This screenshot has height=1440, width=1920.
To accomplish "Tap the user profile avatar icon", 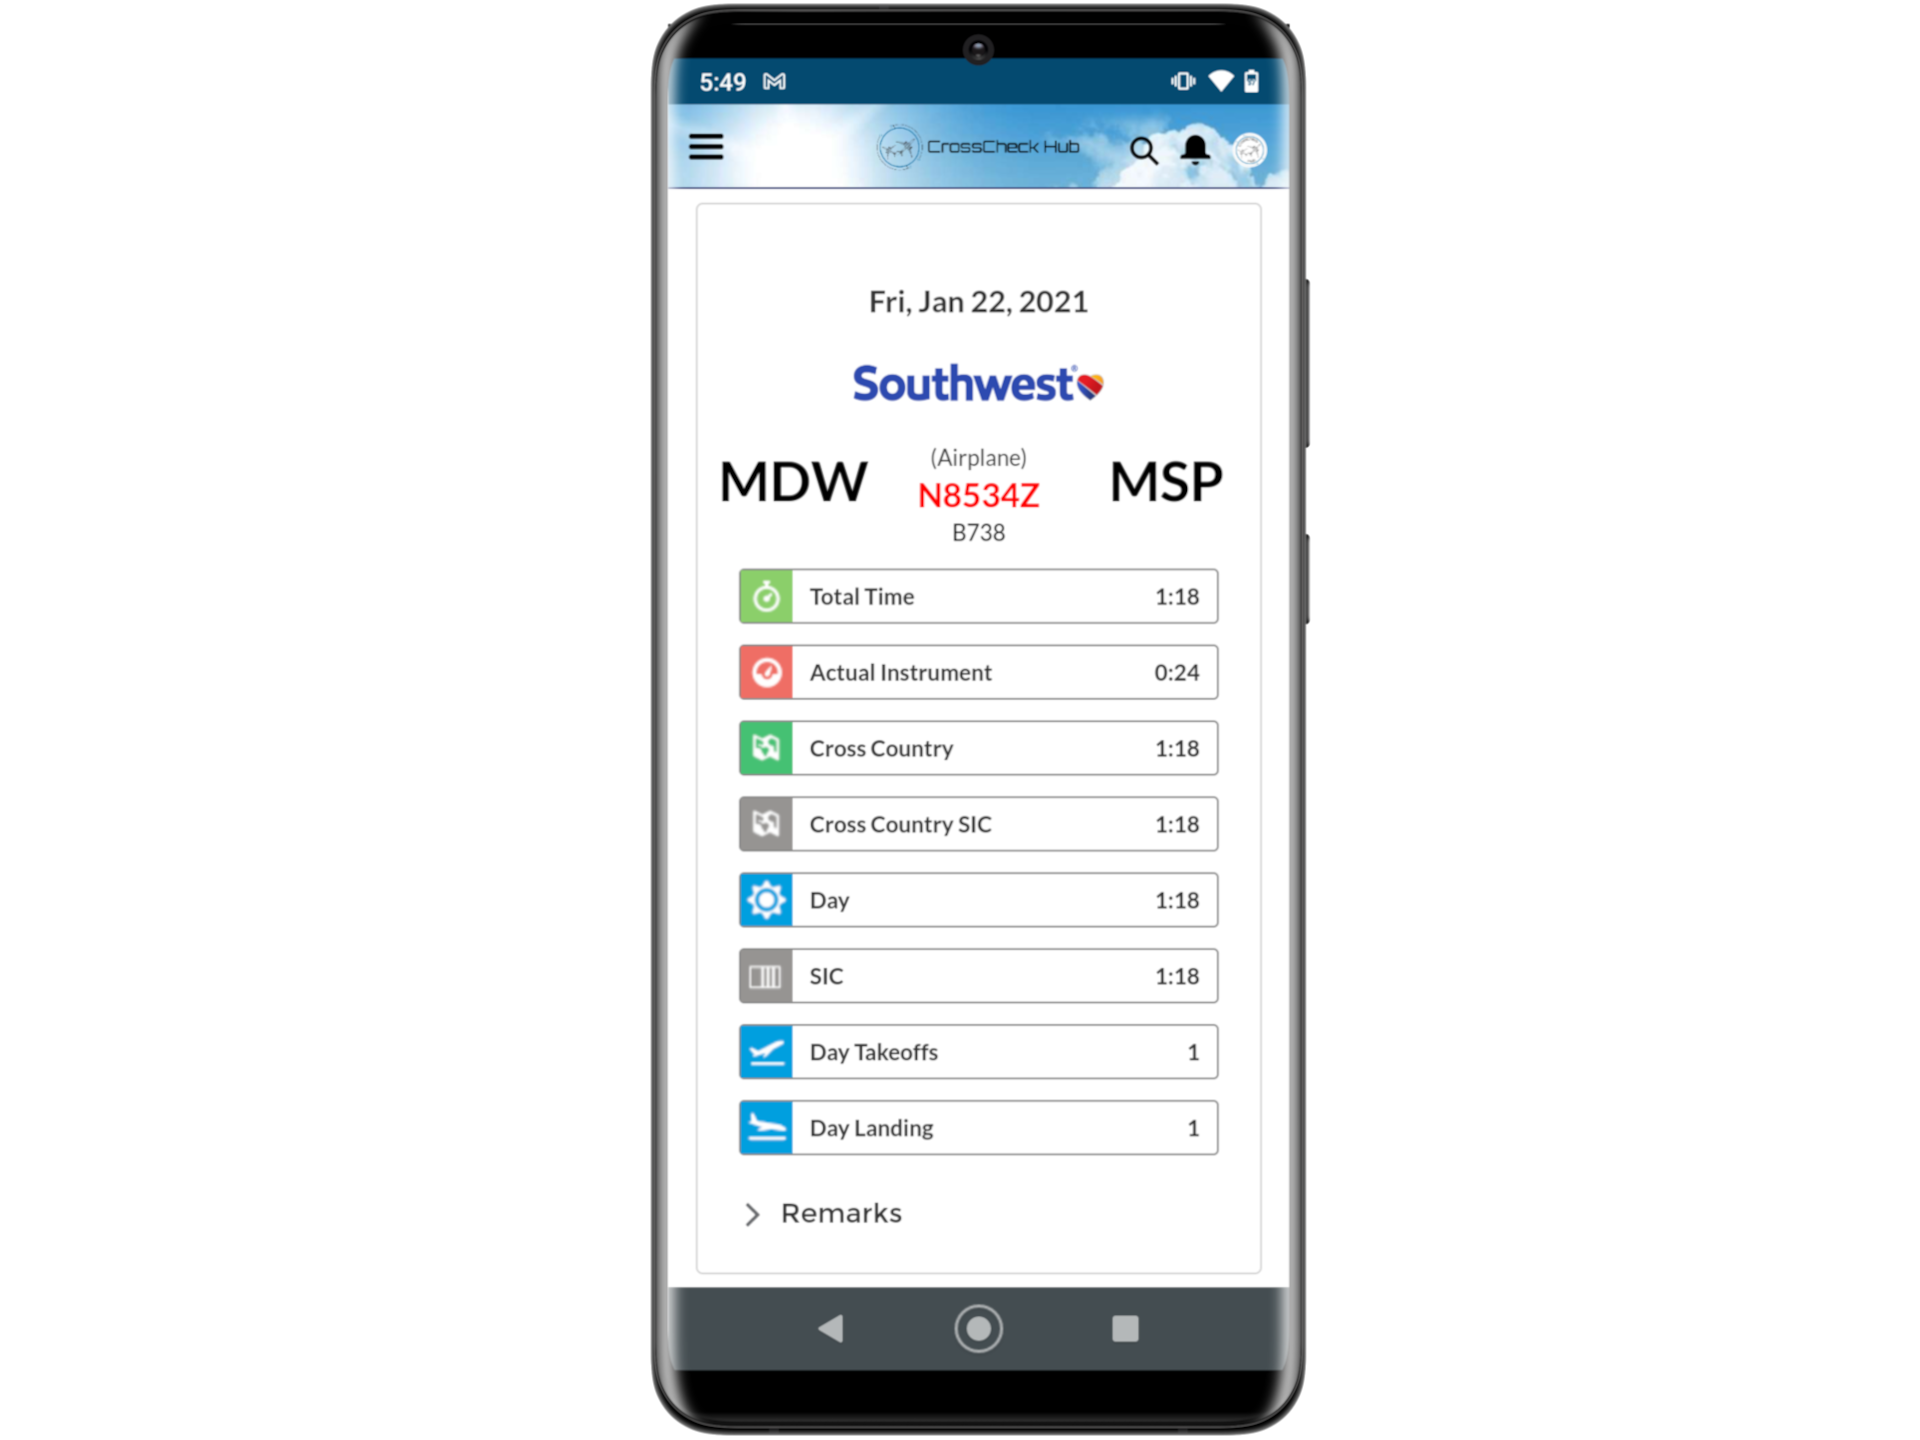I will (1249, 147).
